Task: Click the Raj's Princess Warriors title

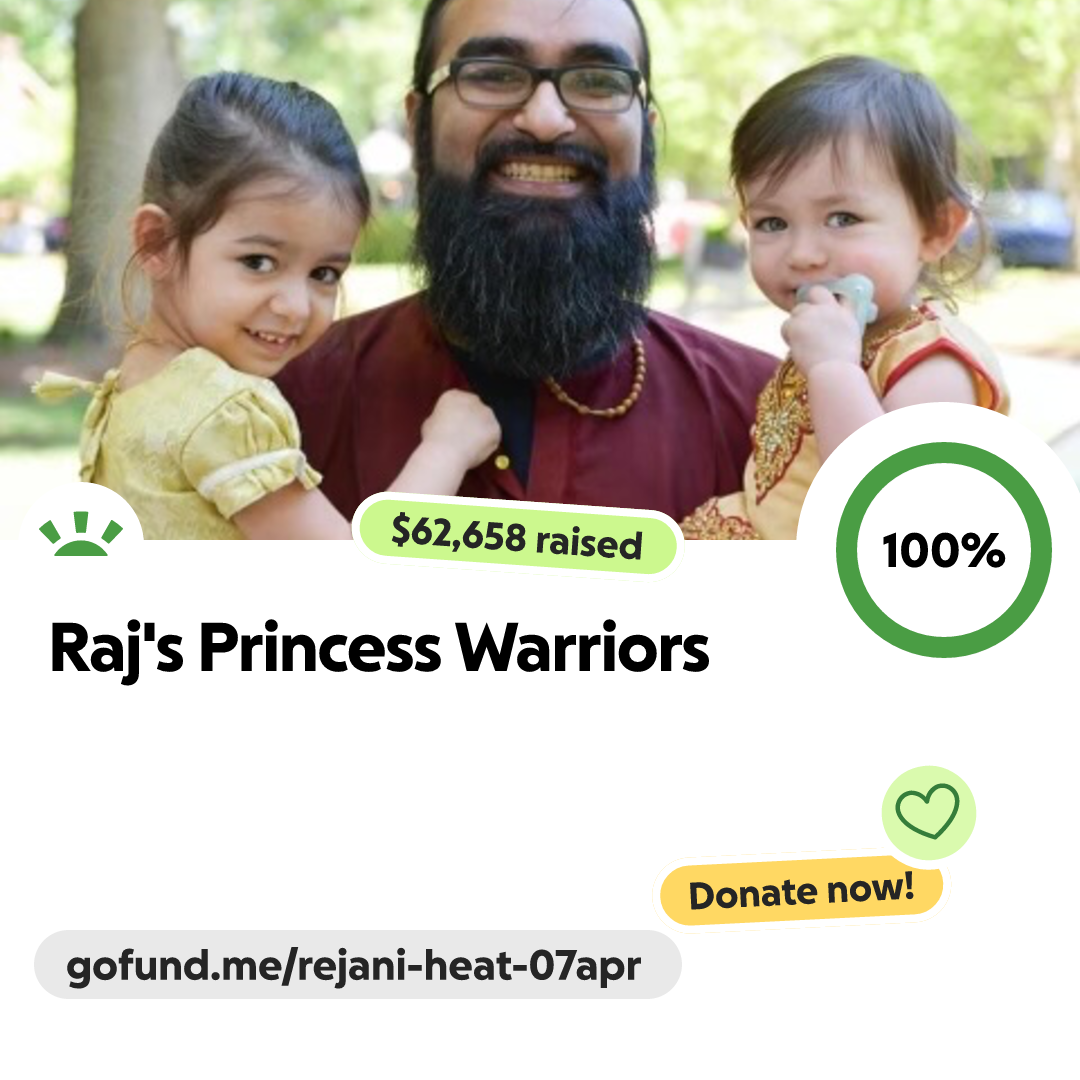Action: tap(380, 648)
